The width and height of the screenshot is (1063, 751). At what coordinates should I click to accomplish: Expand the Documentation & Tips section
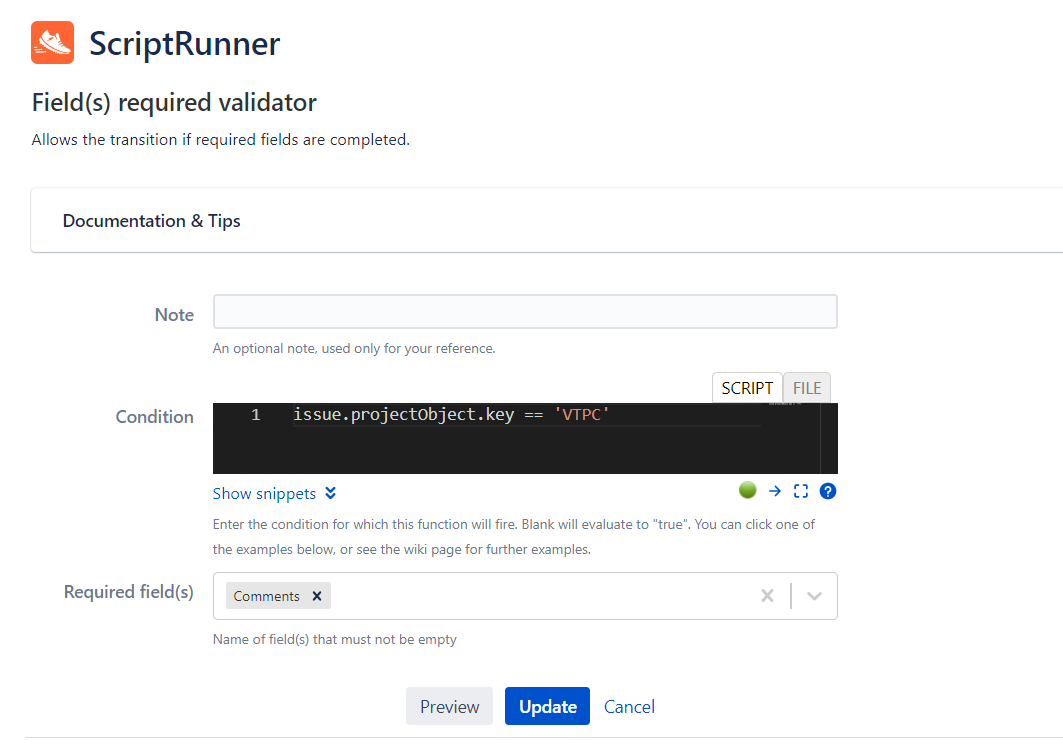(151, 221)
